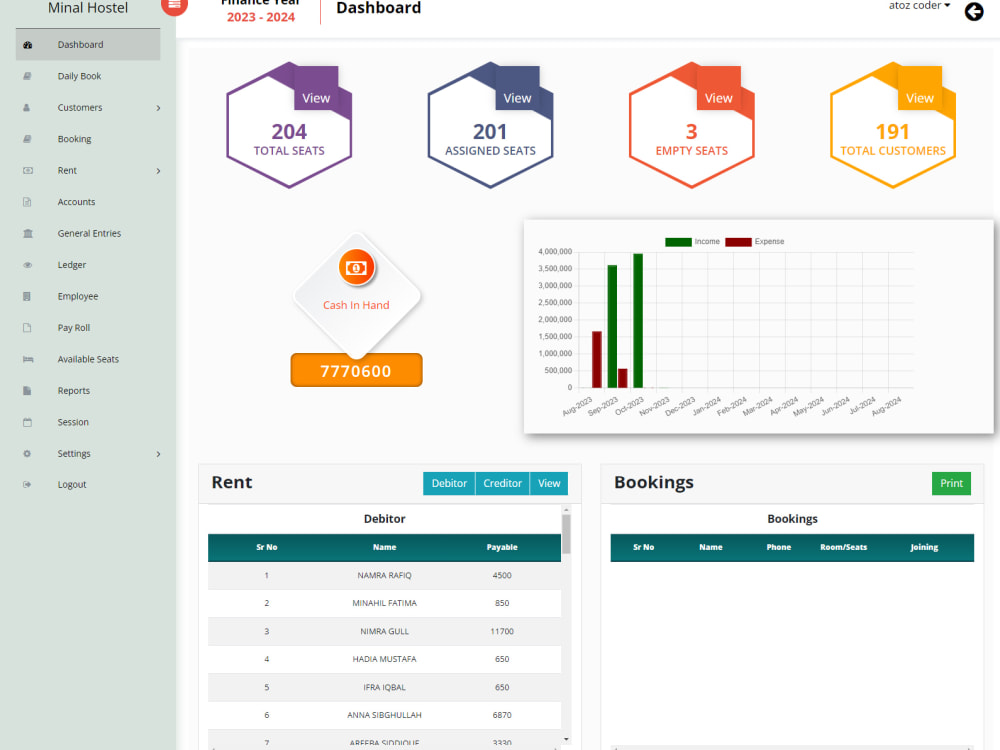The height and width of the screenshot is (750, 1000).
Task: Click the General Entries bank icon
Action: point(27,233)
